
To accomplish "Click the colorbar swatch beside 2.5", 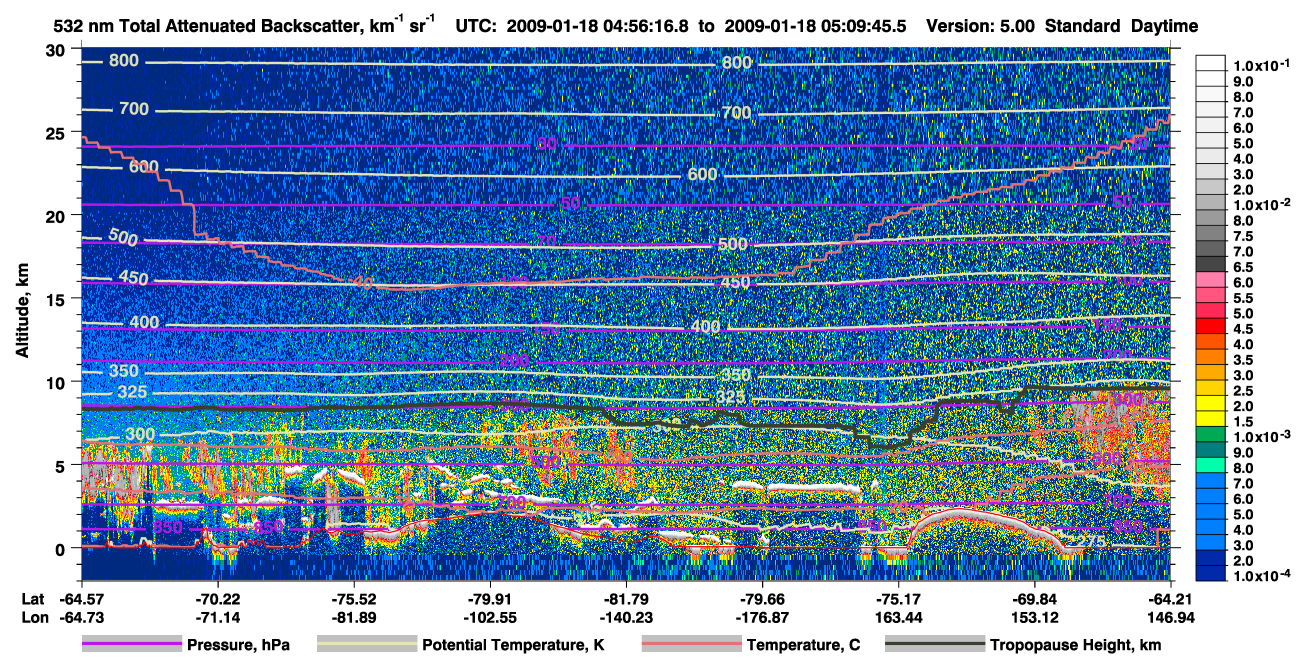I will [x=1211, y=387].
